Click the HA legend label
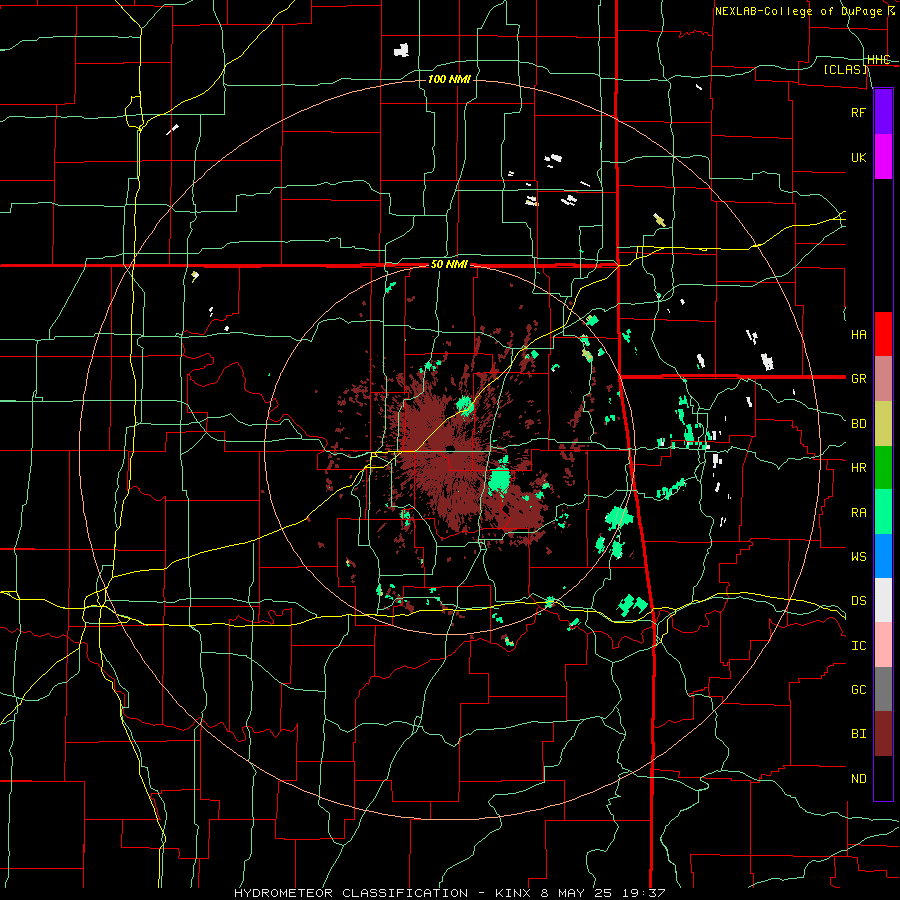 coord(858,334)
